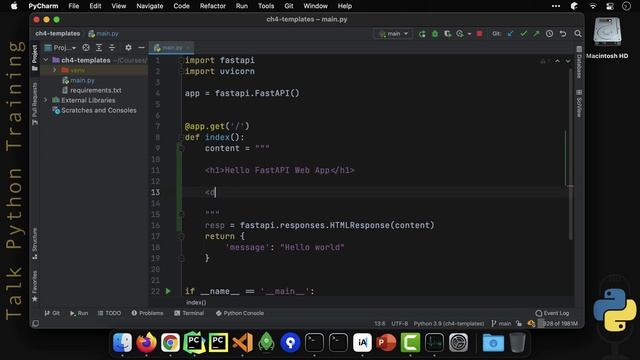Open Event Log in status bar
The width and height of the screenshot is (640, 360).
point(552,313)
